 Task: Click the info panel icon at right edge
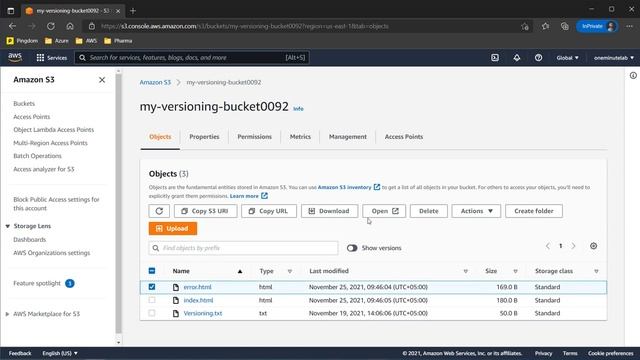coord(633,76)
